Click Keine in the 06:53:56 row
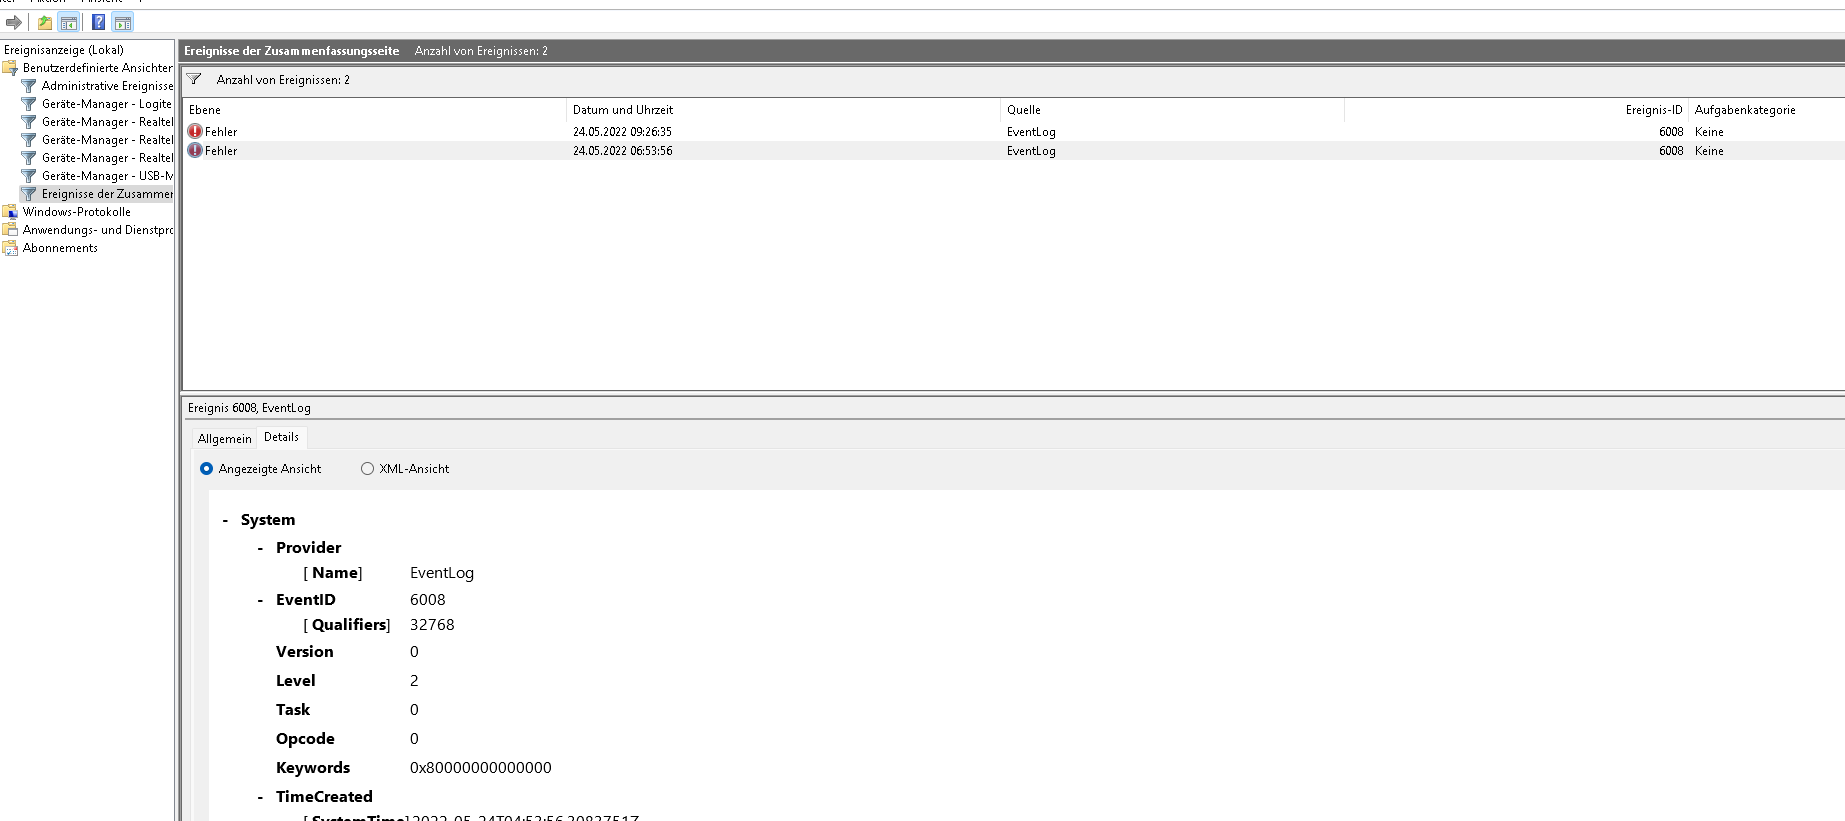 coord(1709,151)
